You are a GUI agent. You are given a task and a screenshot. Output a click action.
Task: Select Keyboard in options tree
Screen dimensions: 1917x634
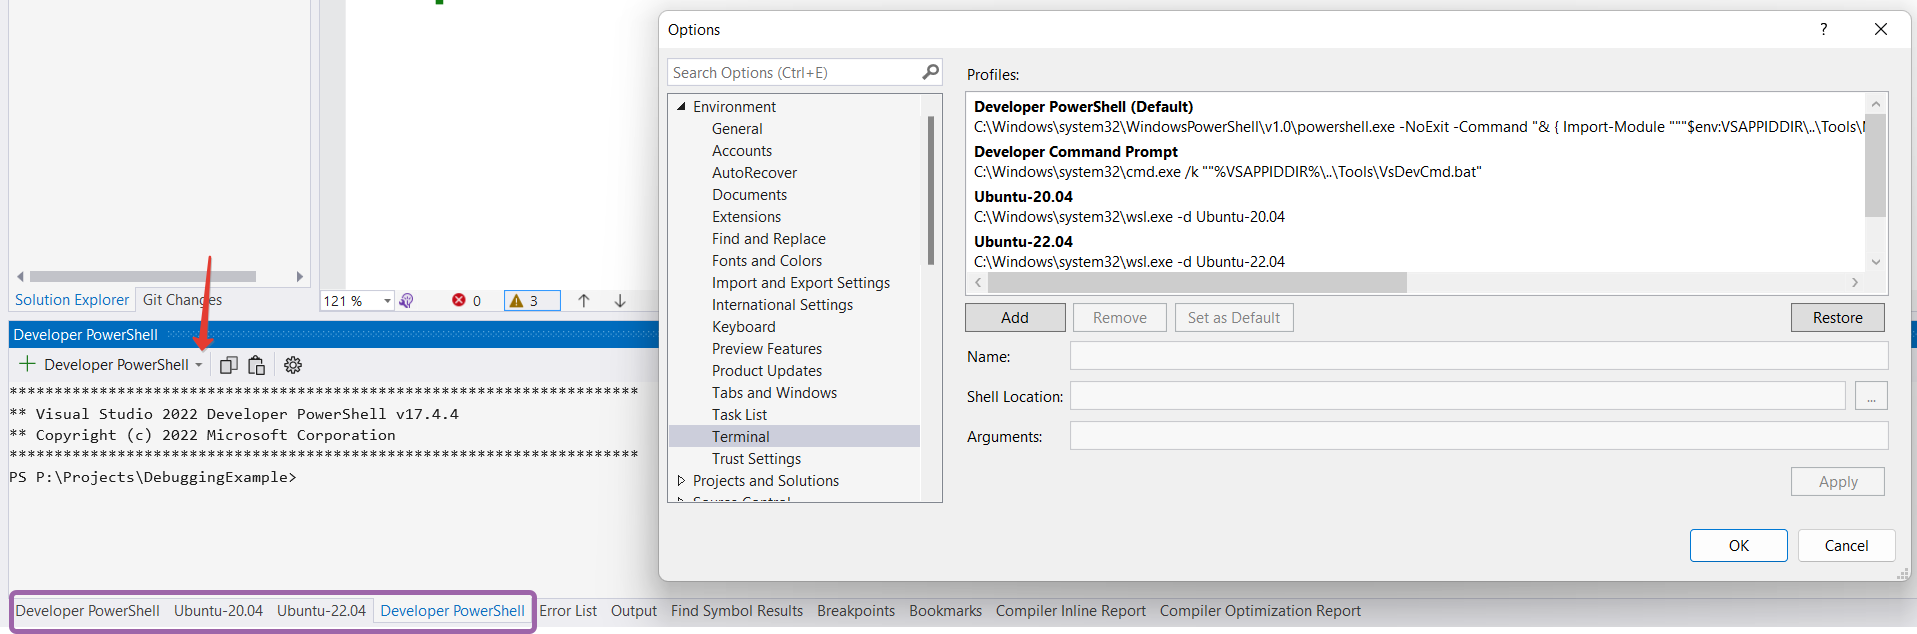[x=743, y=326]
